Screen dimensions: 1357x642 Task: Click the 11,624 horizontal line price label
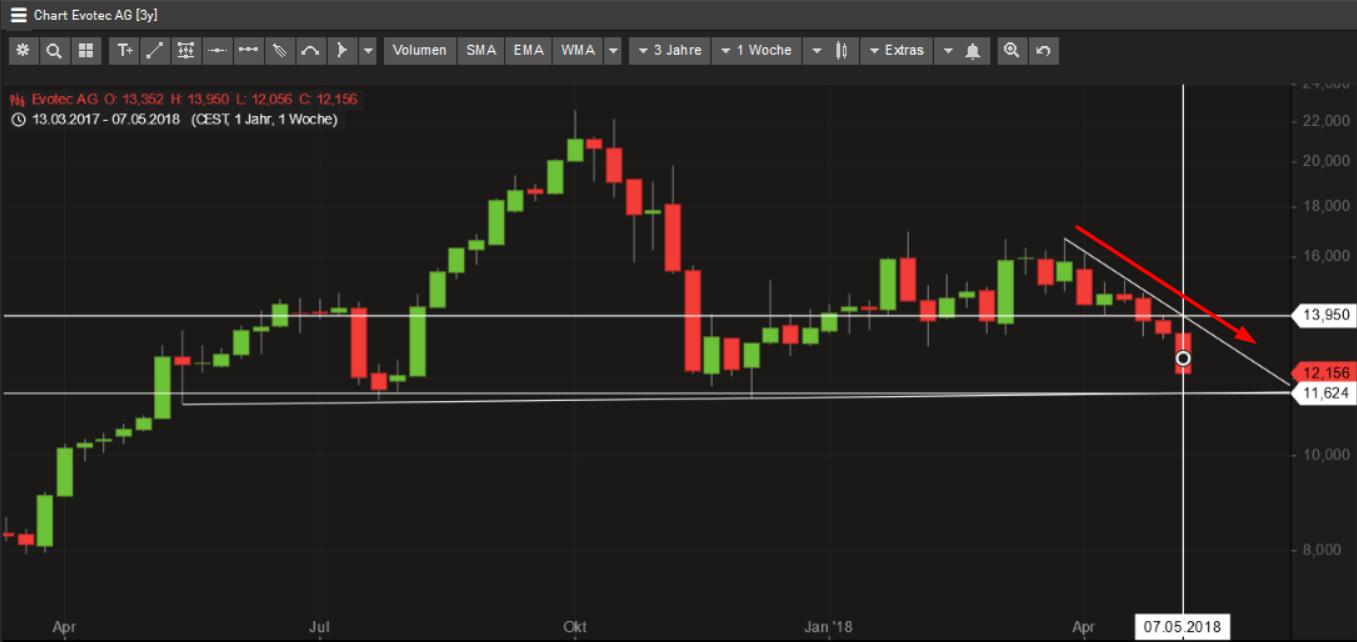coord(1324,394)
